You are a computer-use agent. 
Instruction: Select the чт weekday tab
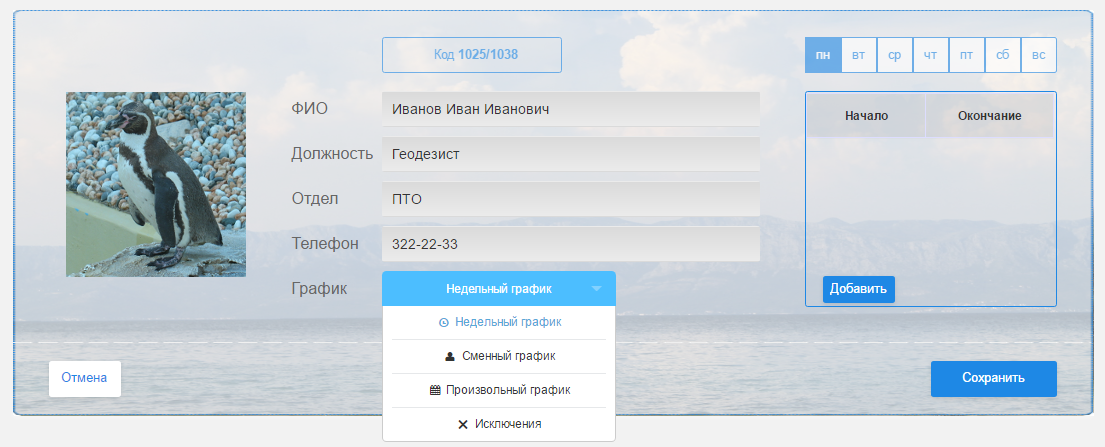coord(931,55)
